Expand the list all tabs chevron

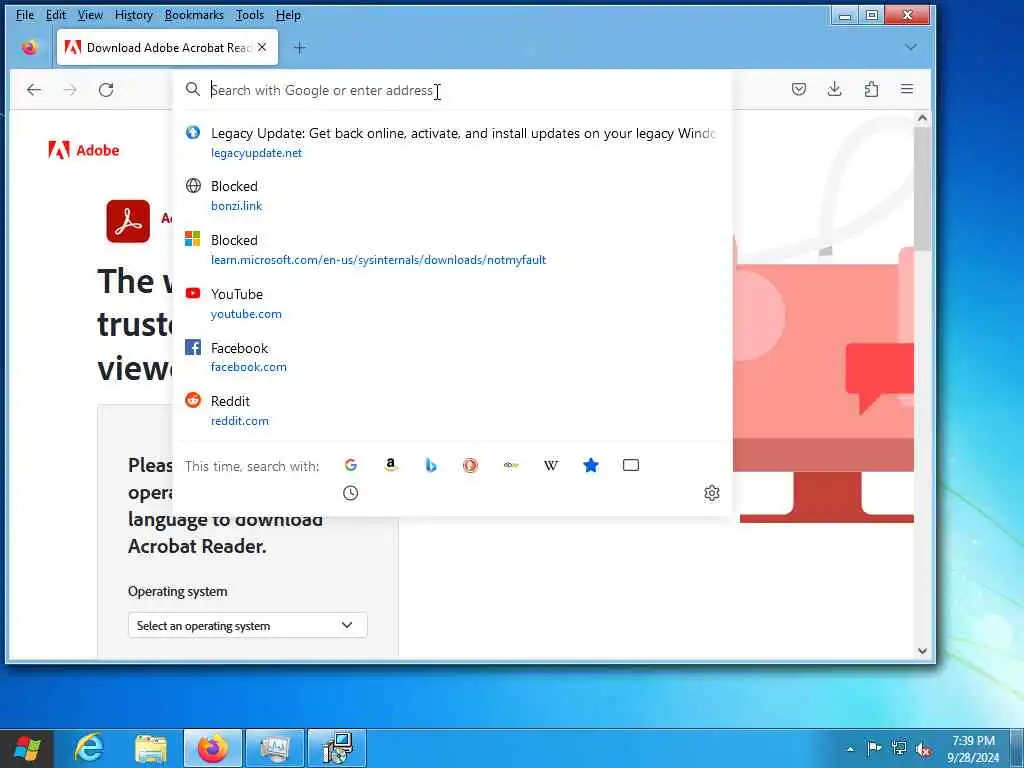(911, 47)
